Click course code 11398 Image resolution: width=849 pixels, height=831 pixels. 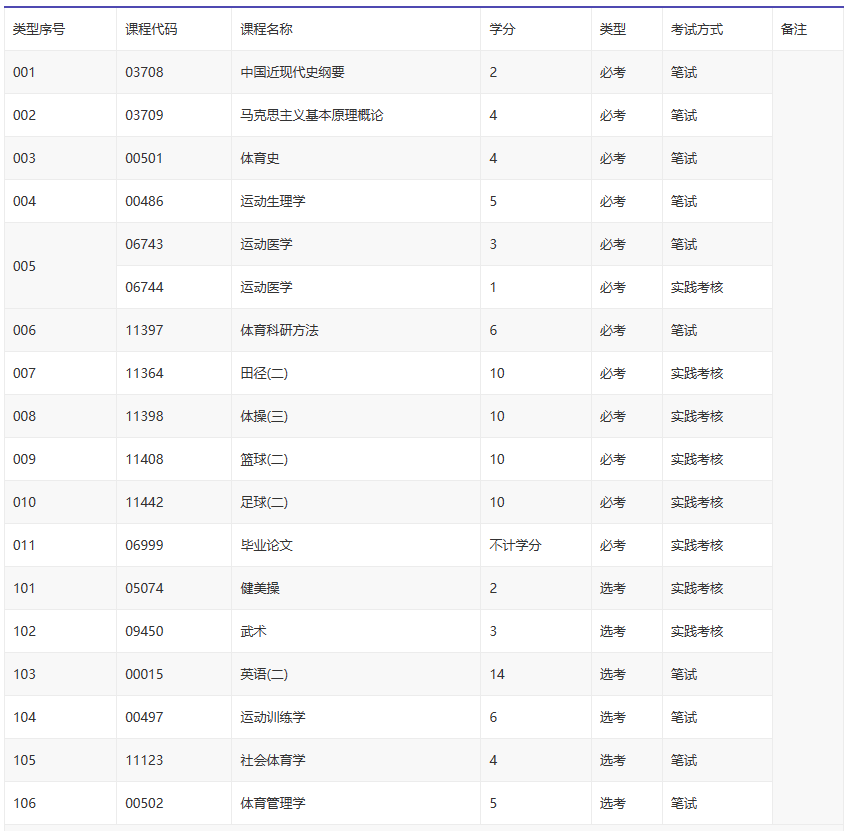[x=144, y=417]
